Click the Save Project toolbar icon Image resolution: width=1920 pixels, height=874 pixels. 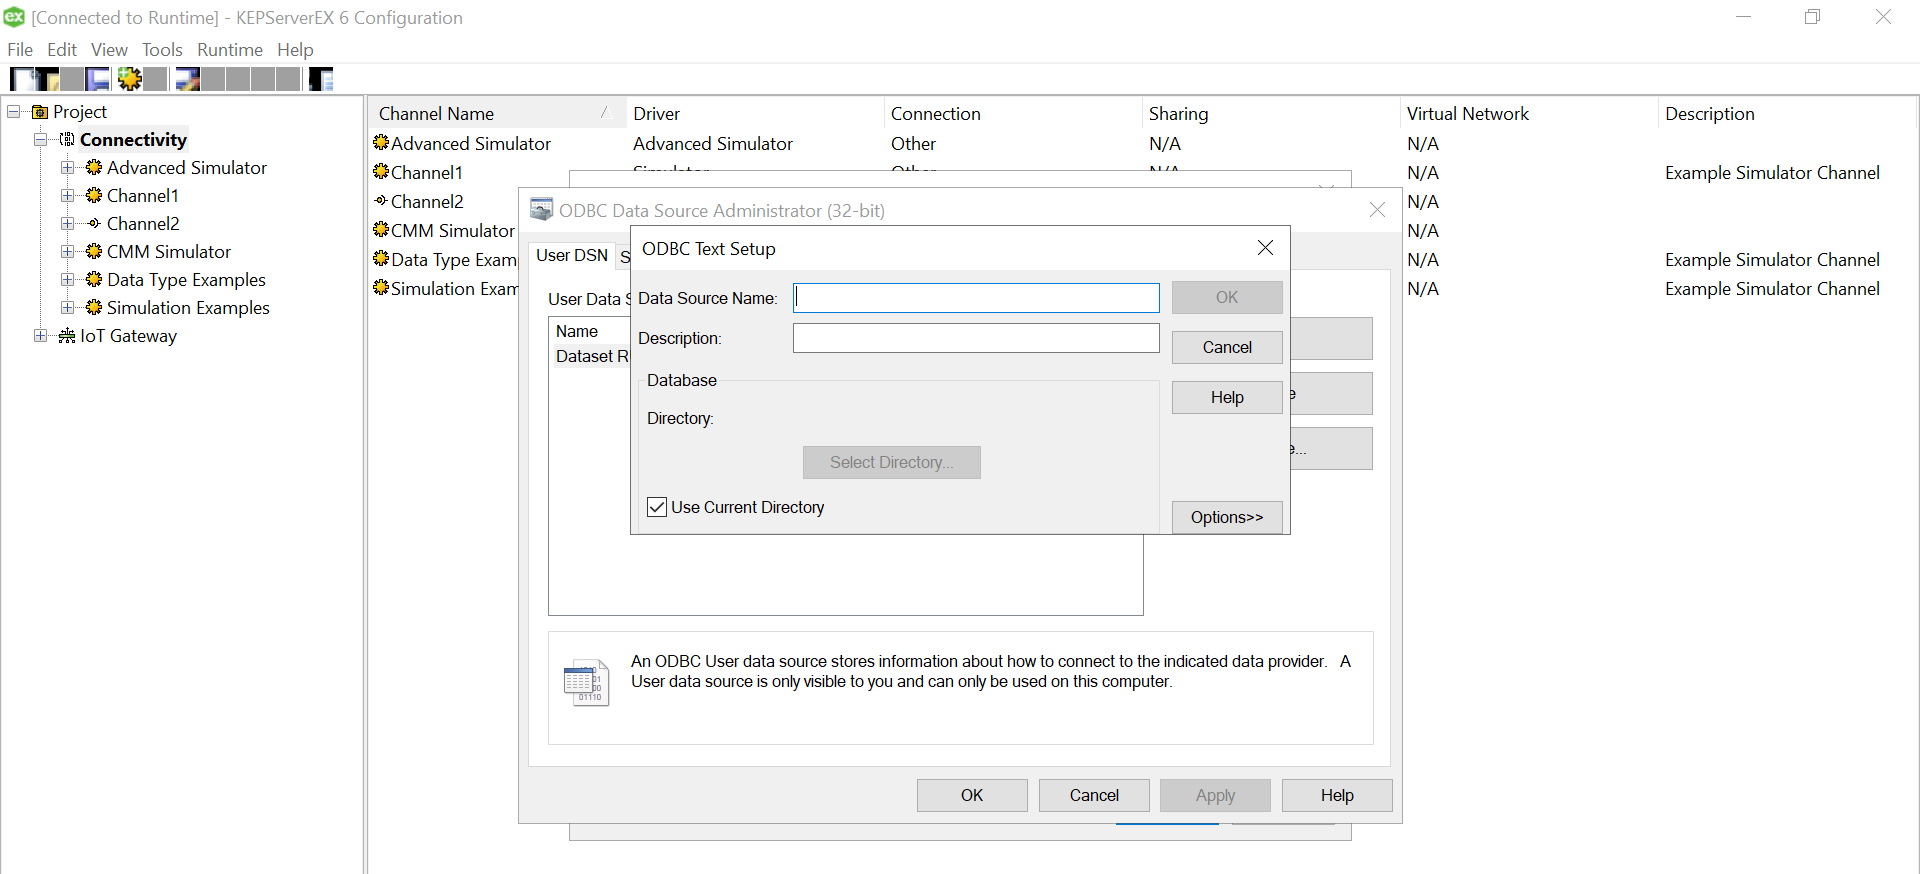tap(97, 79)
